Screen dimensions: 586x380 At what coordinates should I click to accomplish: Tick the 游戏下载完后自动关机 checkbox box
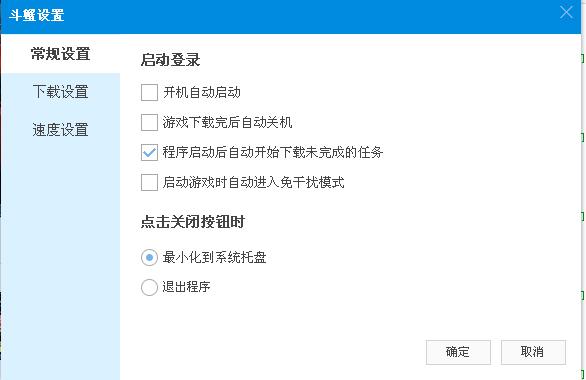149,122
